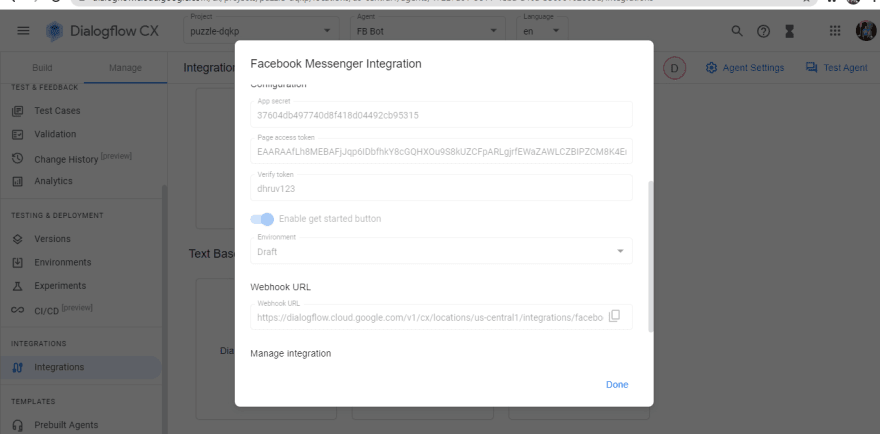The width and height of the screenshot is (880, 434).
Task: Click the CI/CD infinity icon
Action: pos(17,310)
